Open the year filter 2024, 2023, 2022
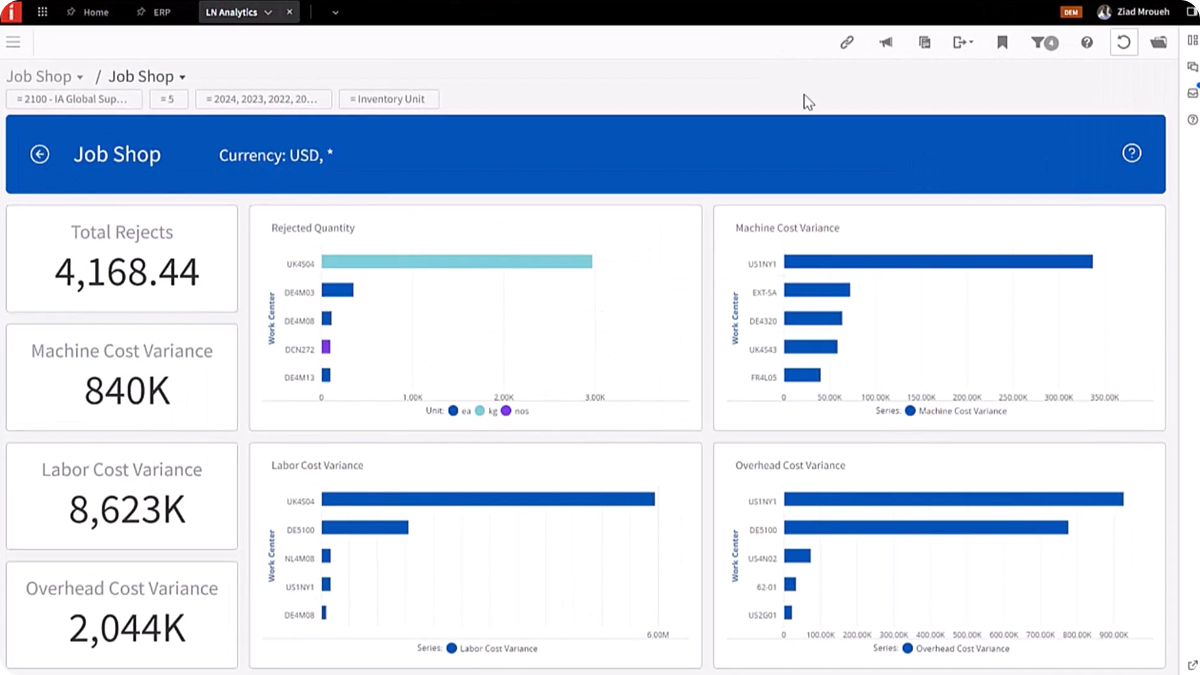1200x675 pixels. (263, 99)
